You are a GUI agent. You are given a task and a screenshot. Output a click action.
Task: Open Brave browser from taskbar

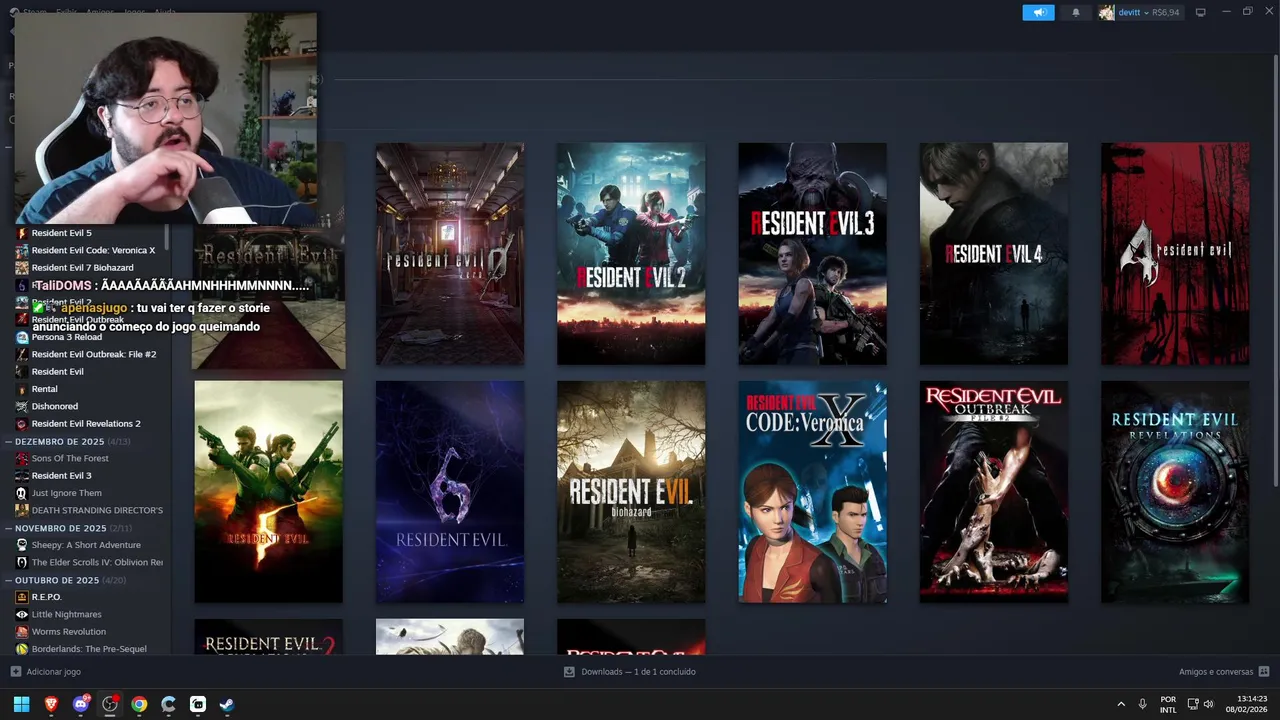click(51, 704)
